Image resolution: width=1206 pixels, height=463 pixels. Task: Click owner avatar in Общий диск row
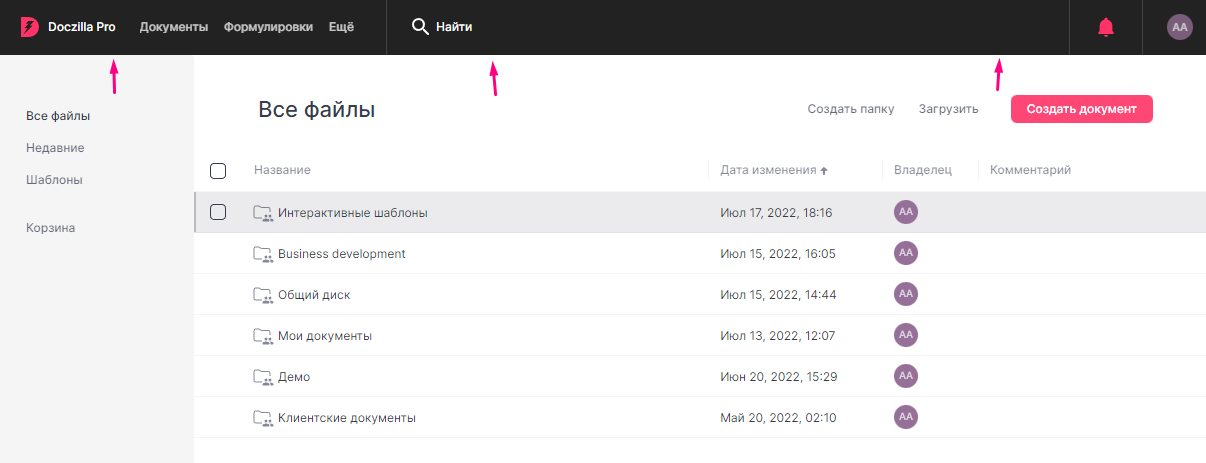[x=906, y=294]
